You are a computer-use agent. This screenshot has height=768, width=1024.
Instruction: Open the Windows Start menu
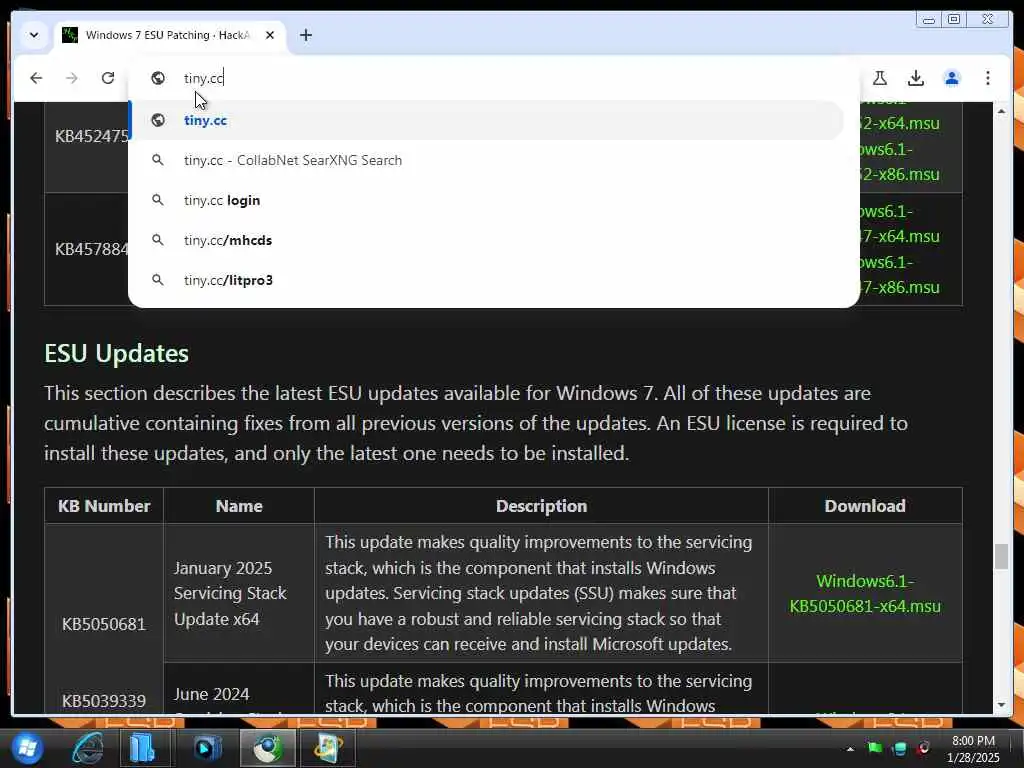(x=27, y=748)
